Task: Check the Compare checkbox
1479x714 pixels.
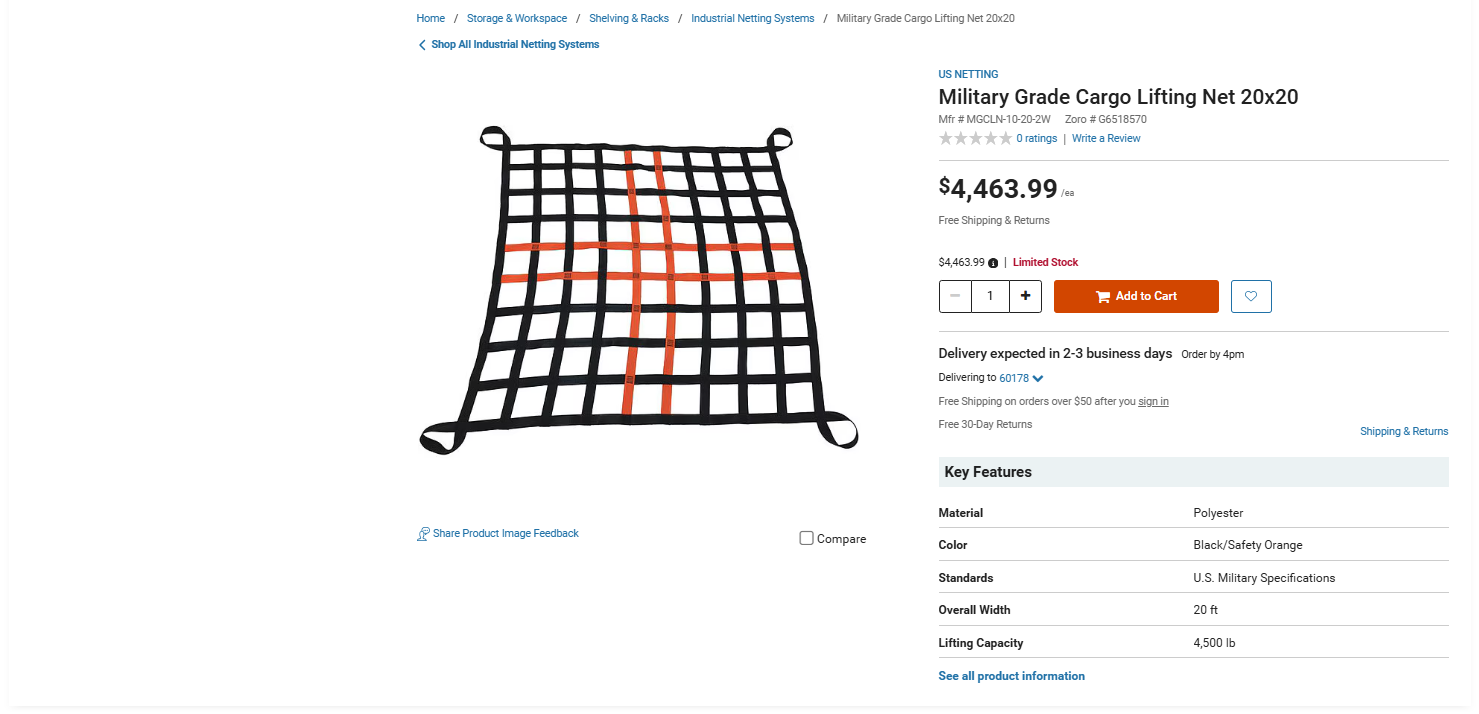Action: pos(807,538)
